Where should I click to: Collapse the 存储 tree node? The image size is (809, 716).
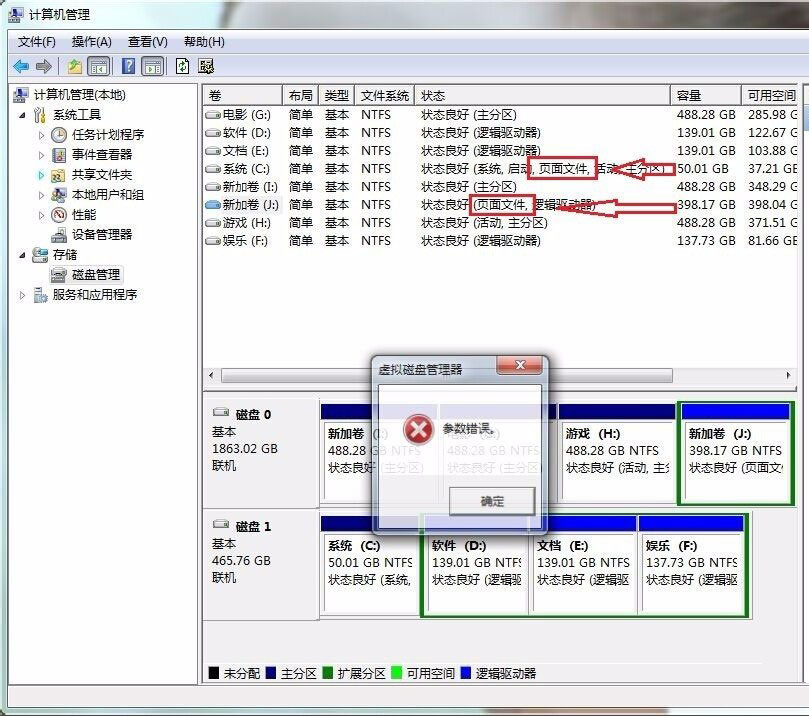tap(22, 255)
